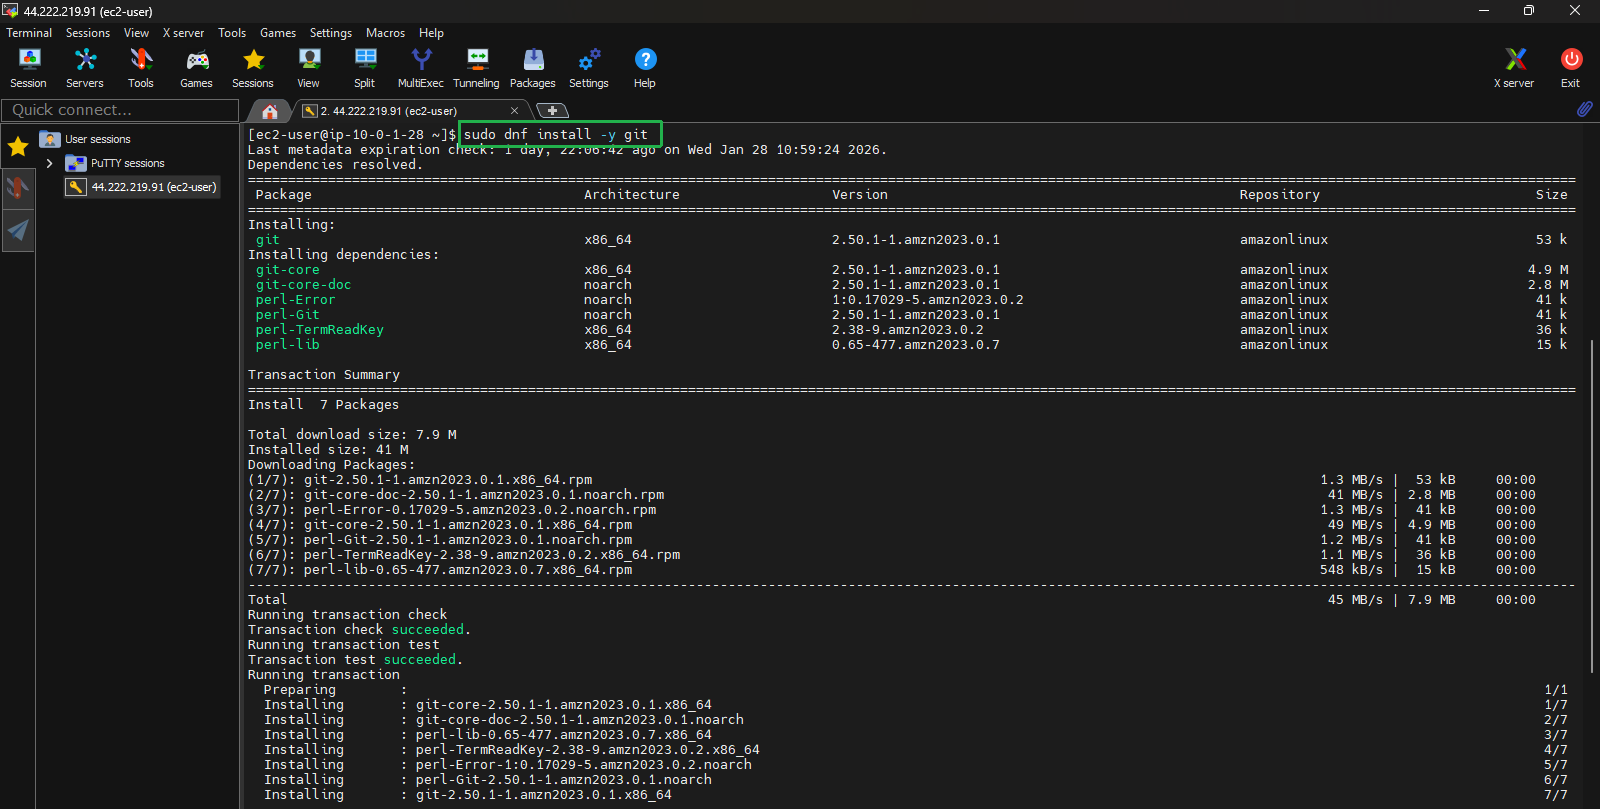
Task: Open the Macros menu
Action: click(x=385, y=33)
